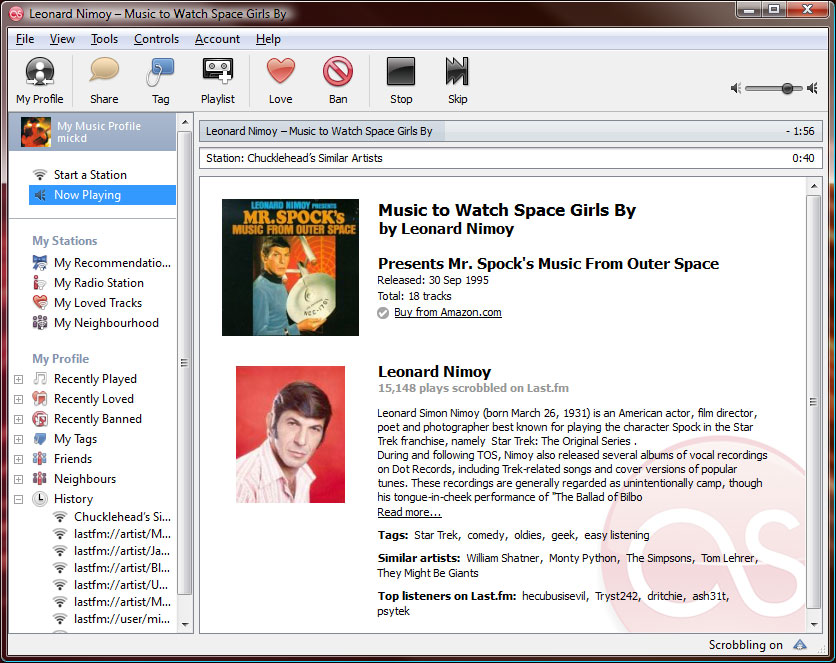Open the File menu
This screenshot has height=663, width=836.
click(25, 39)
